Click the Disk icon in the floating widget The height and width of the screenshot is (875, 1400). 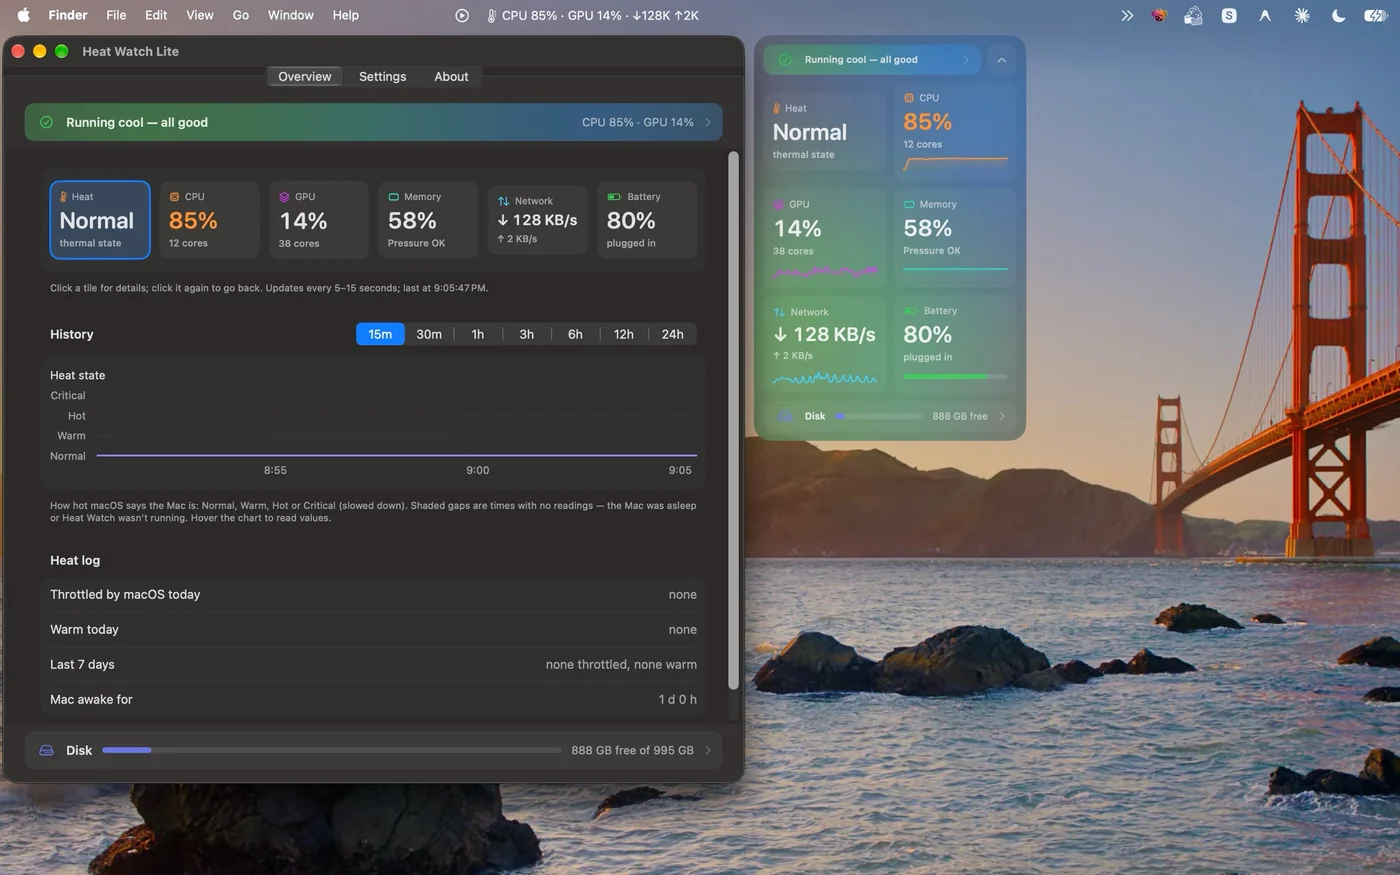[x=786, y=416]
